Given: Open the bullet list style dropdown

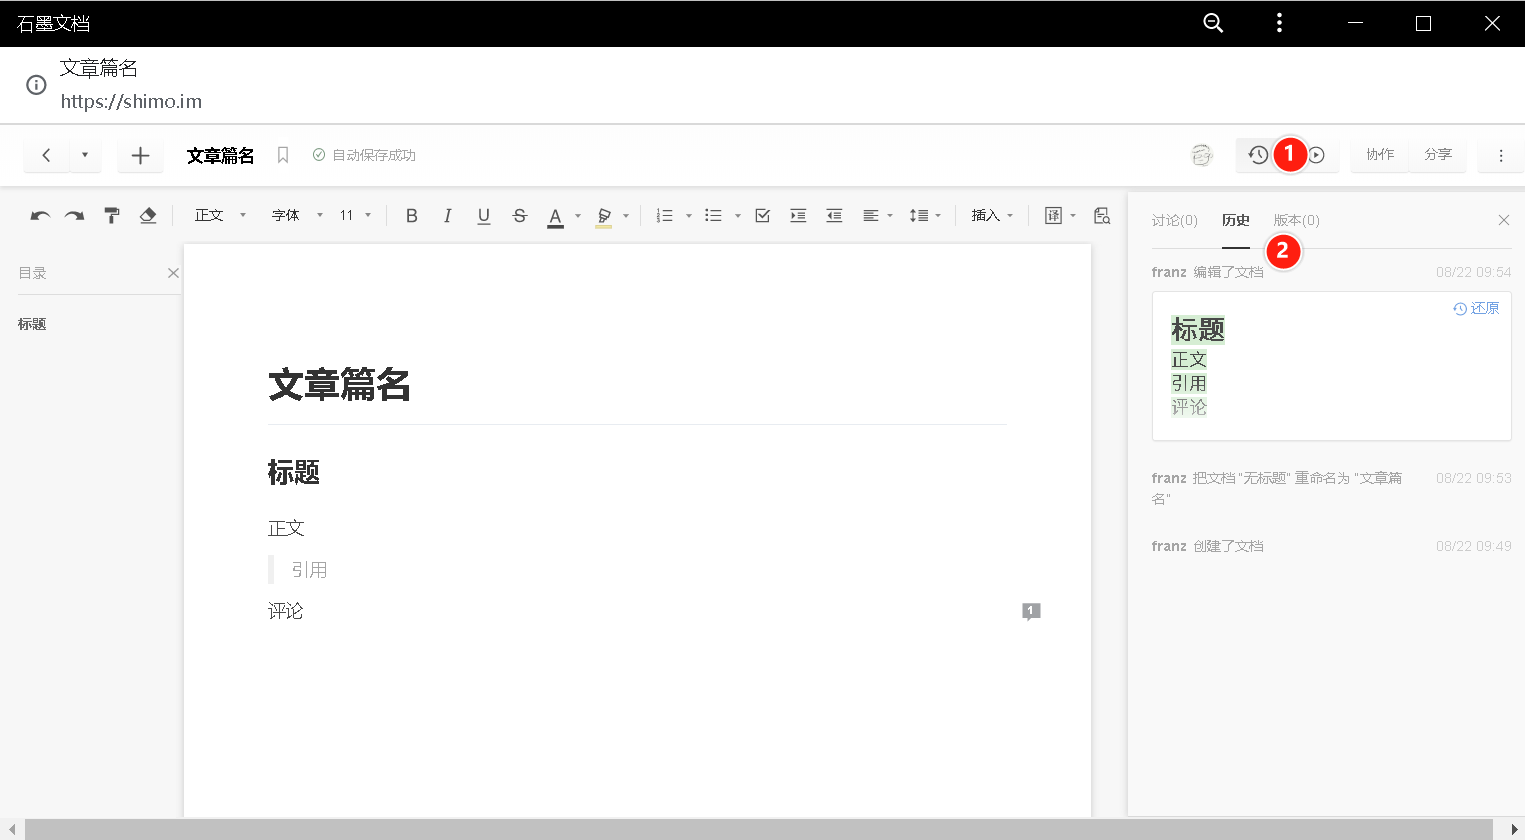Looking at the screenshot, I should [738, 216].
